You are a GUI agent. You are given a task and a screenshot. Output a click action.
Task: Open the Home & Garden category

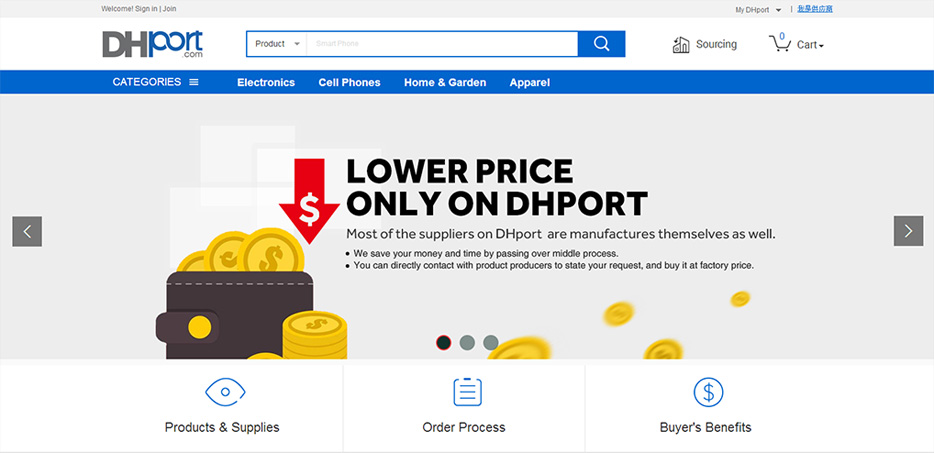click(x=445, y=83)
